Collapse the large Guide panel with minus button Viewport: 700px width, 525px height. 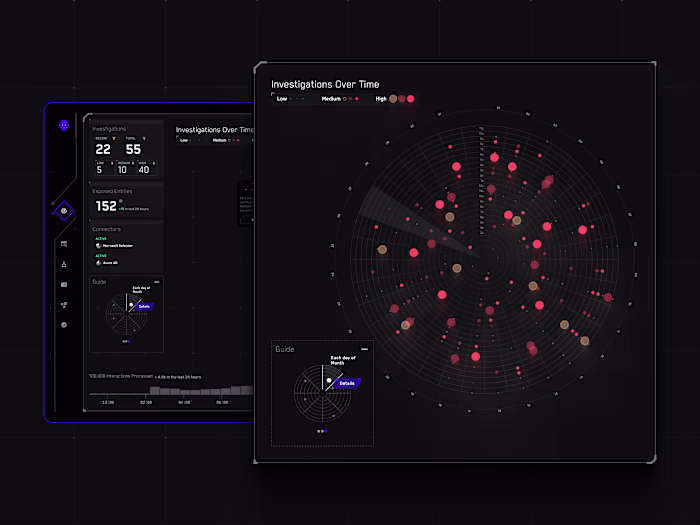365,349
